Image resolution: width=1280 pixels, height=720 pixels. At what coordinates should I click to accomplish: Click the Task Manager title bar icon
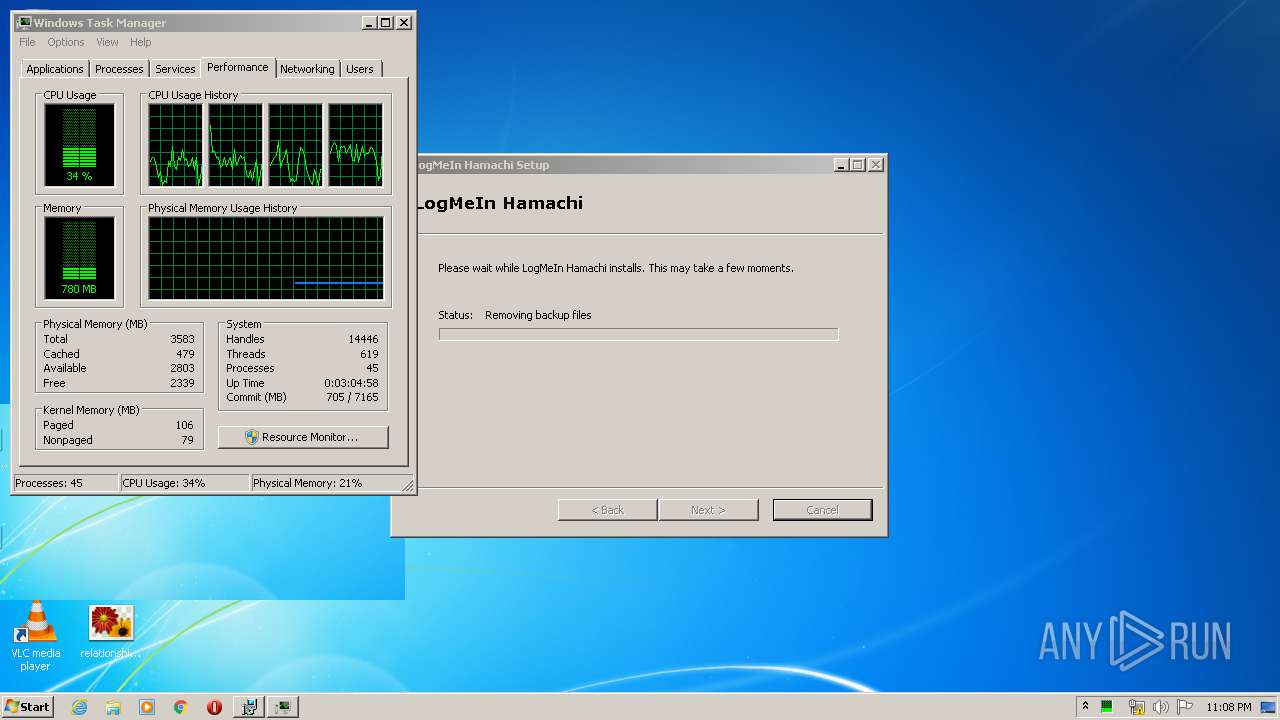click(x=24, y=22)
